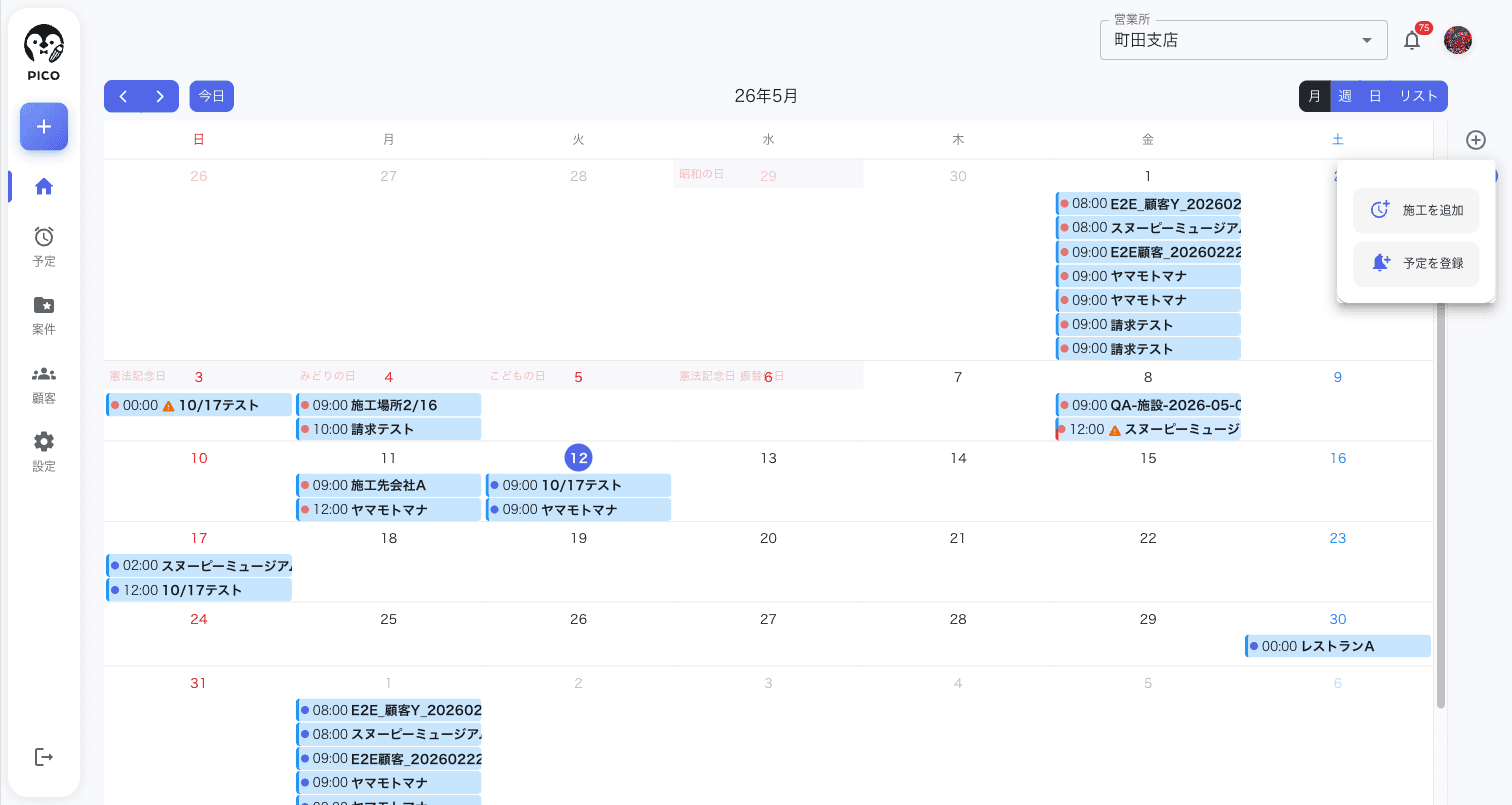Viewport: 1512px width, 805px height.
Task: Switch to 日 day view
Action: tap(1375, 96)
